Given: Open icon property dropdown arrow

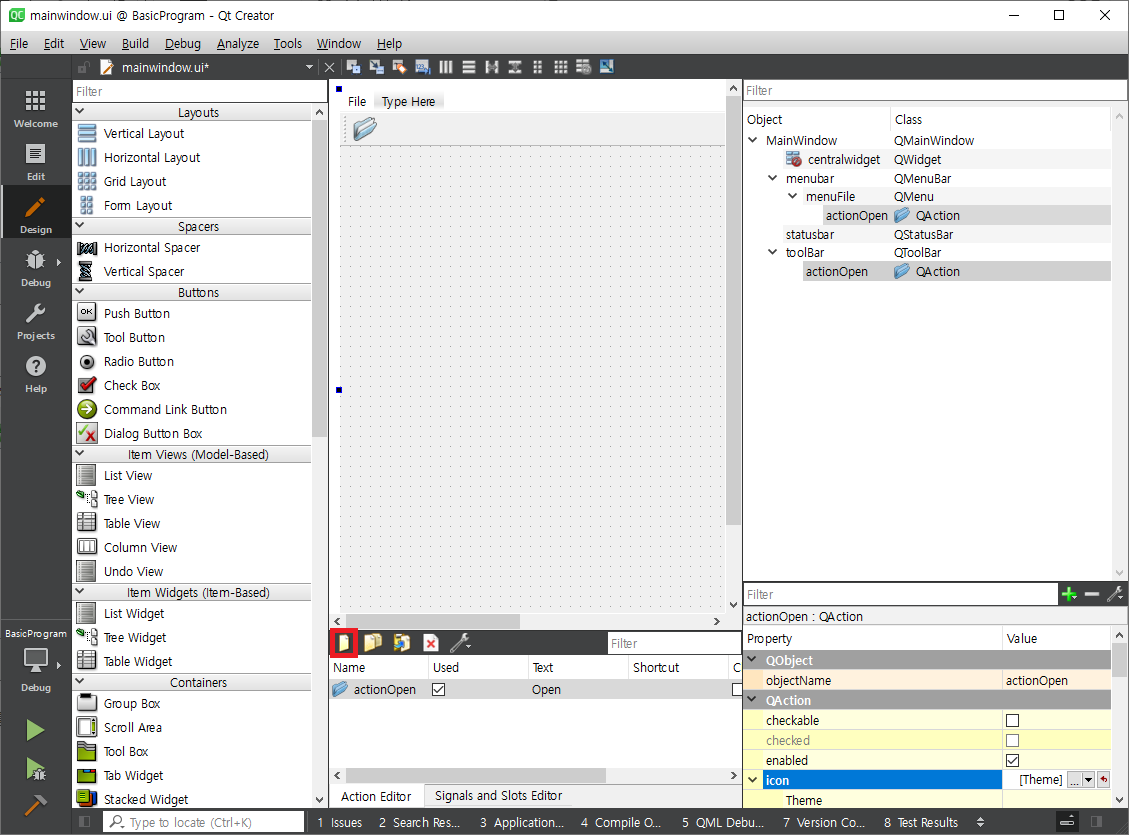Looking at the screenshot, I should point(1089,780).
